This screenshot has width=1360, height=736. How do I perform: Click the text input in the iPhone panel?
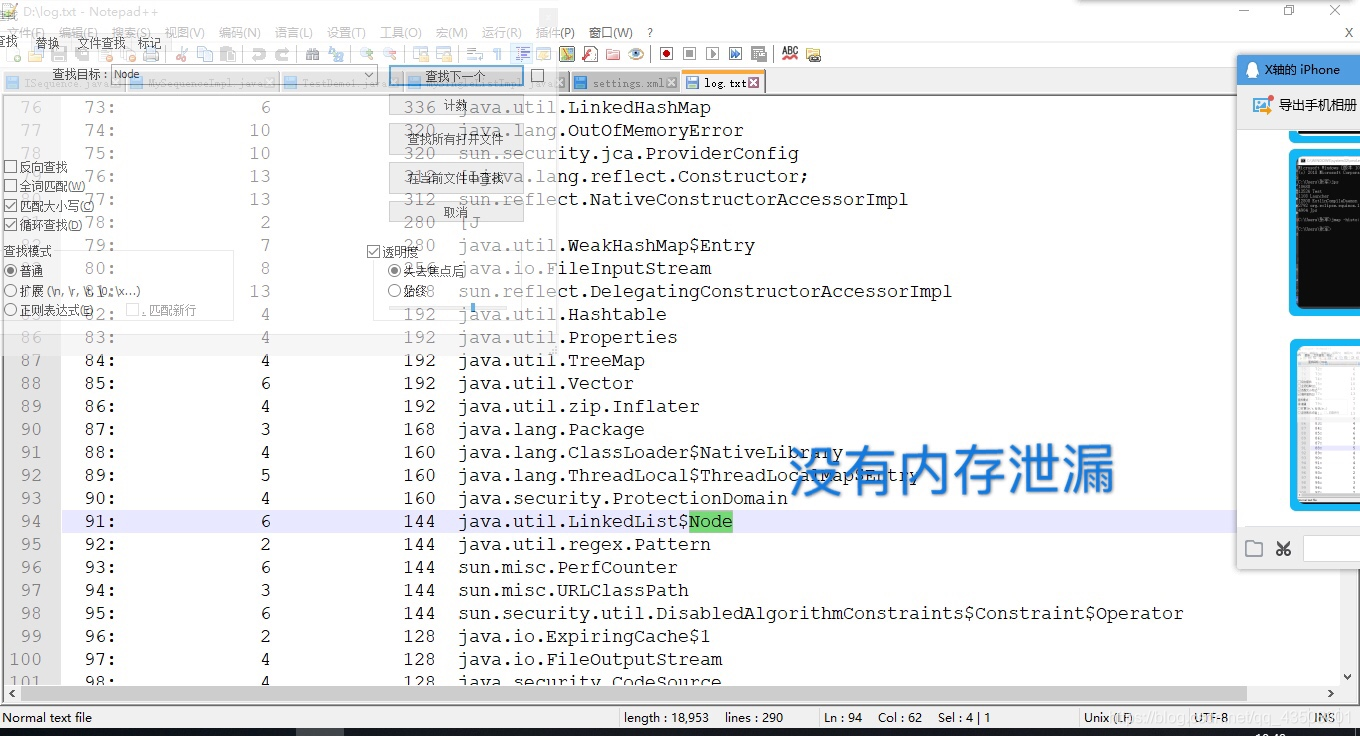[x=1331, y=548]
